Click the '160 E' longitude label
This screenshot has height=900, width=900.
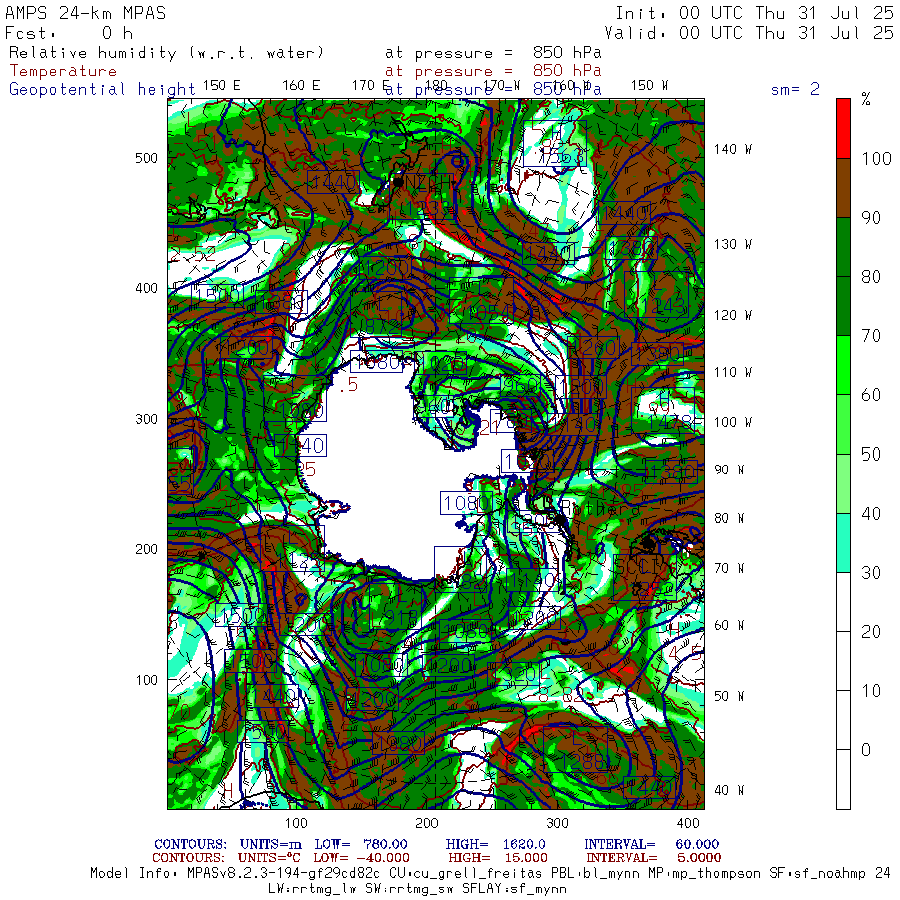click(301, 86)
